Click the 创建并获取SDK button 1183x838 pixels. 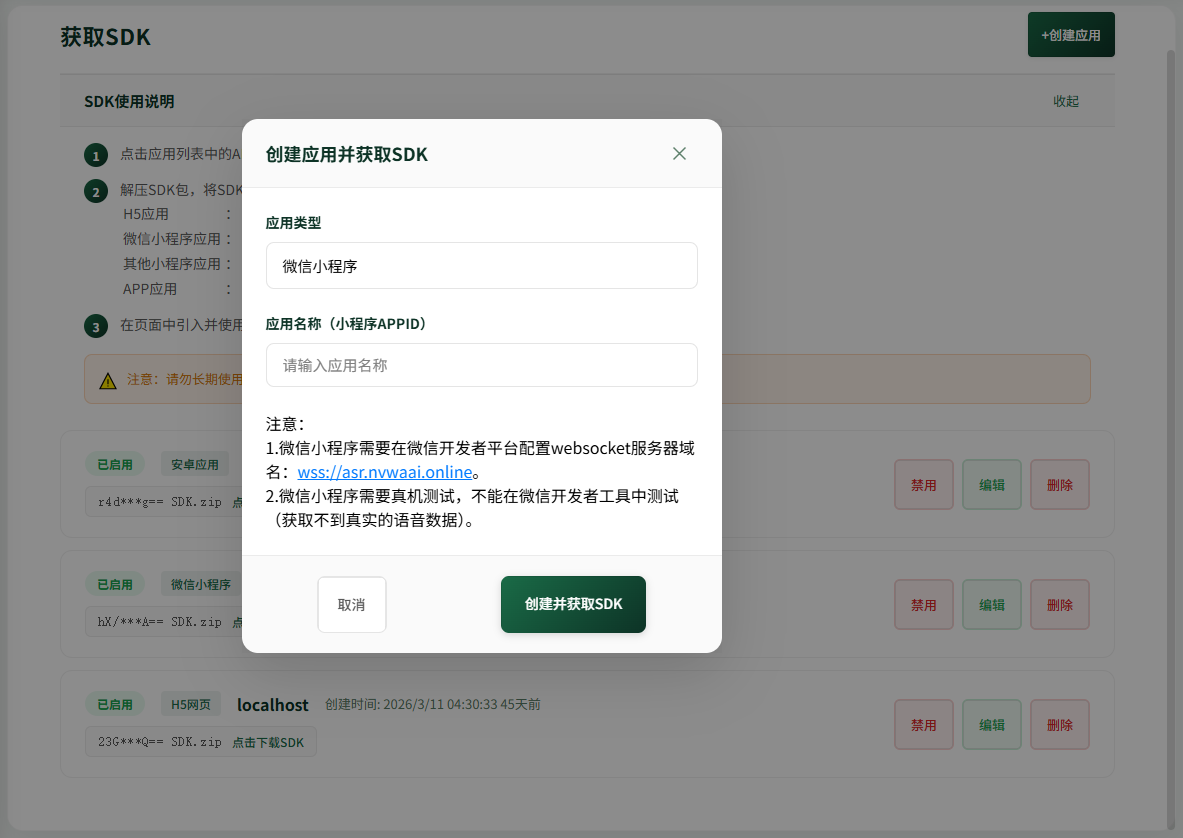[572, 604]
